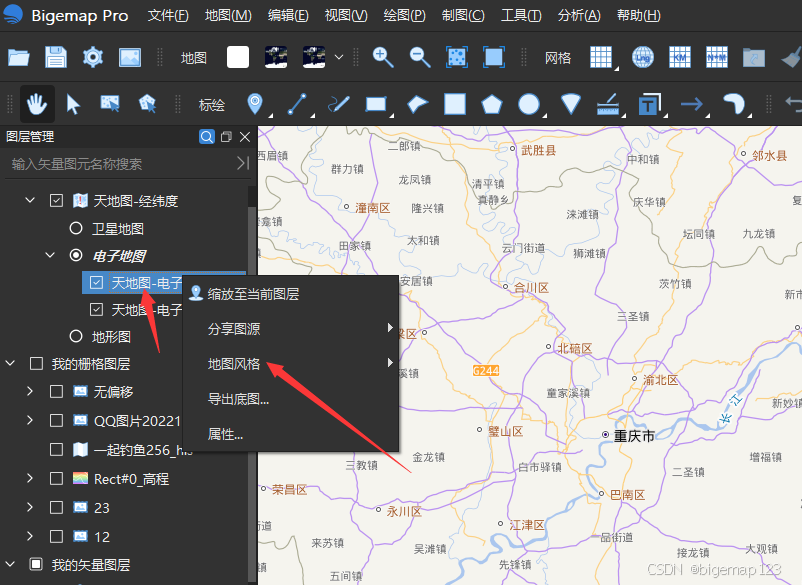Select the rectangle selection tool

[x=110, y=104]
